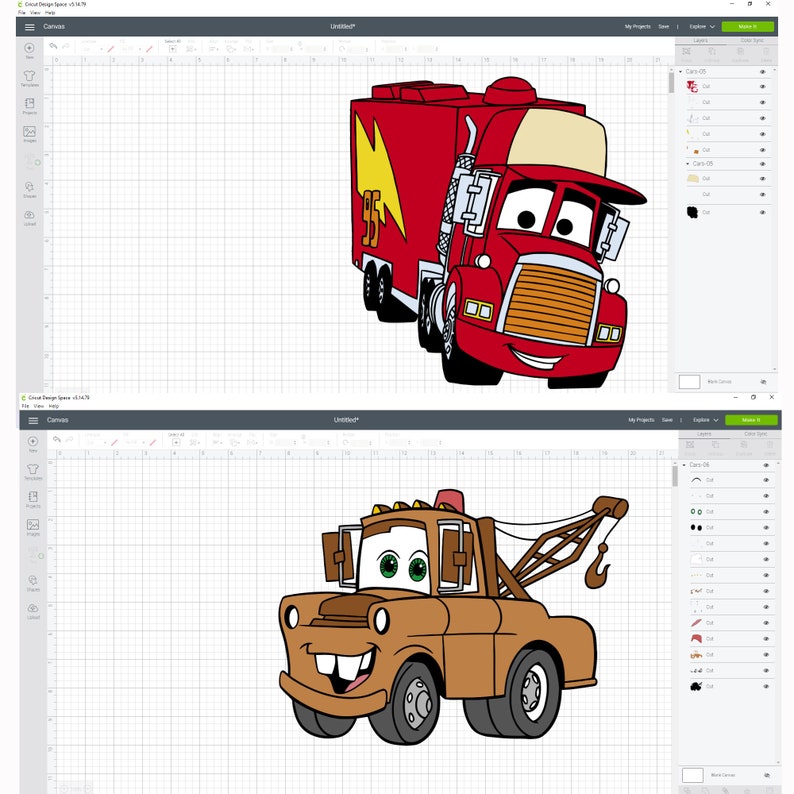
Task: Open Images in the bottom window sidebar
Action: (33, 527)
